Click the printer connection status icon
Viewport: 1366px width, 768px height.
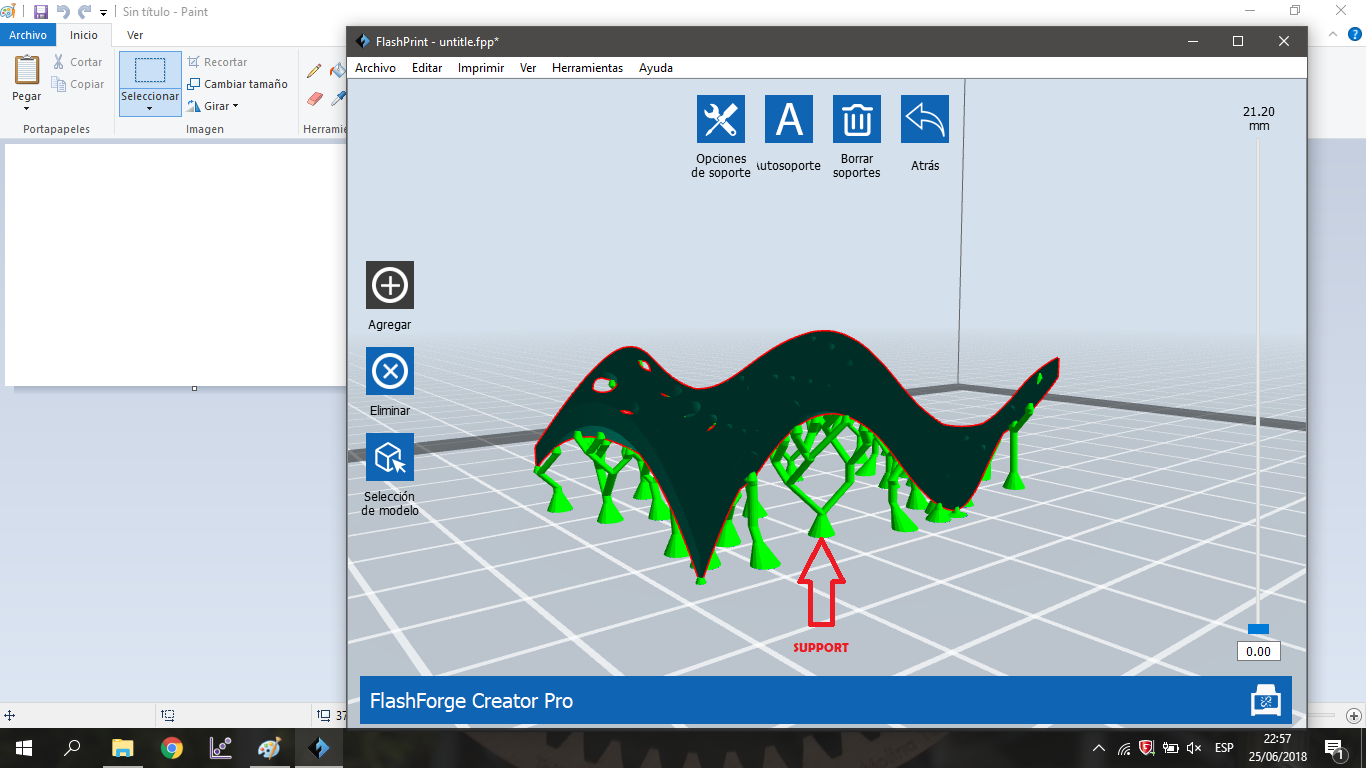[1267, 700]
